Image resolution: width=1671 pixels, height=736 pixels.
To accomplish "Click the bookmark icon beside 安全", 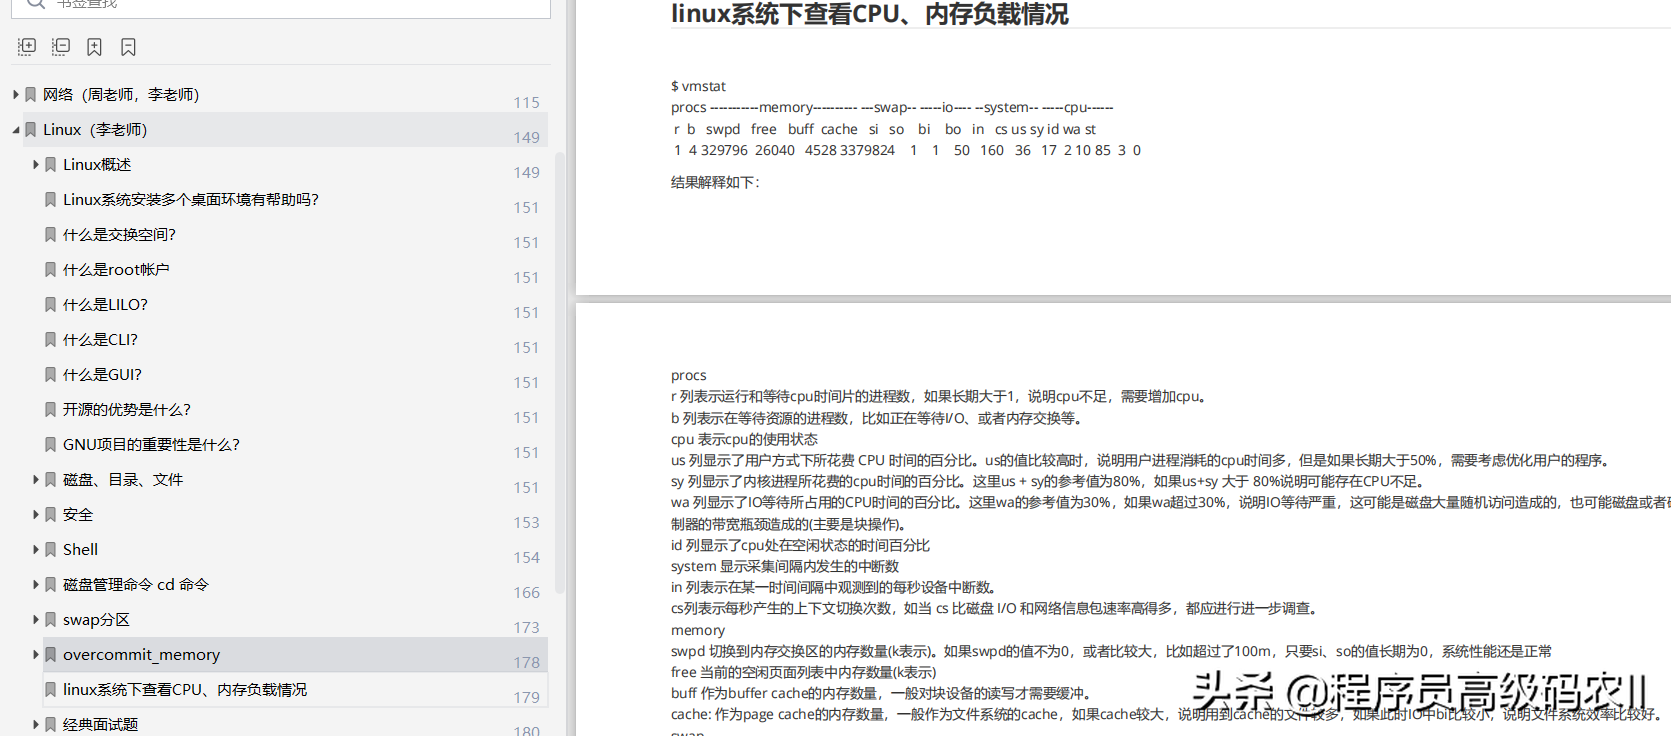I will click(50, 514).
